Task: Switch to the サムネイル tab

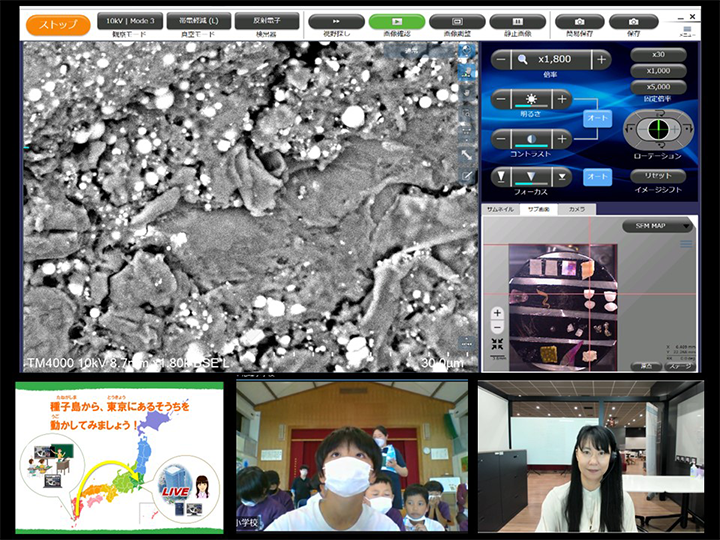Action: click(x=499, y=209)
